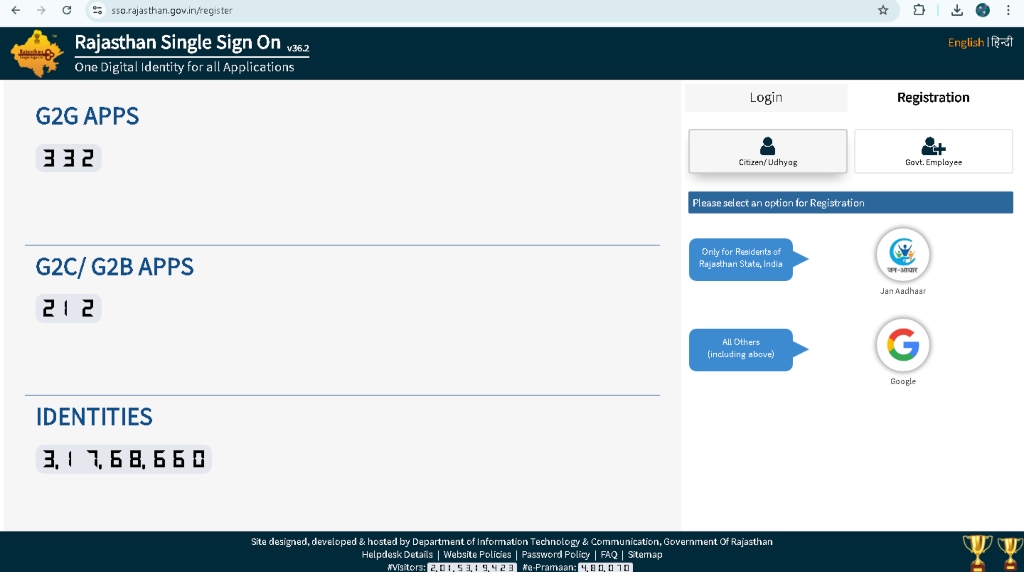Image resolution: width=1024 pixels, height=572 pixels.
Task: Open browser profile avatar
Action: click(x=983, y=10)
